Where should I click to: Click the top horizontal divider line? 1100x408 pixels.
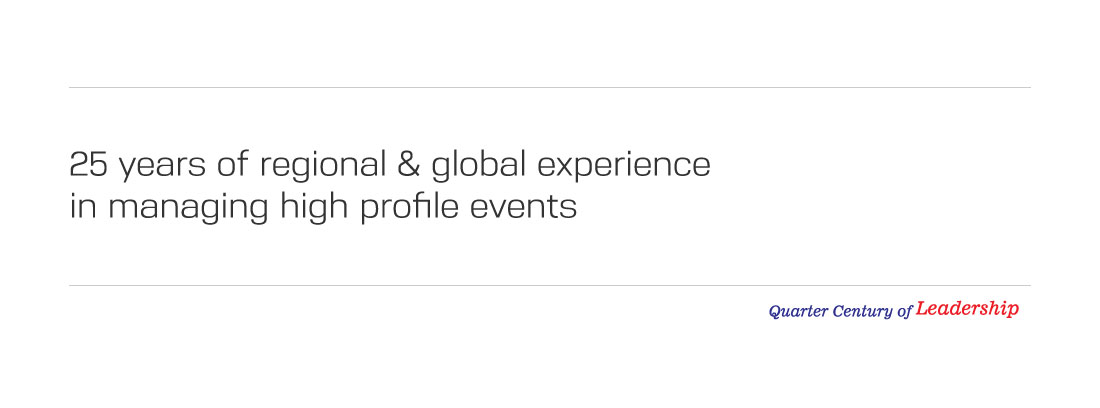[550, 88]
